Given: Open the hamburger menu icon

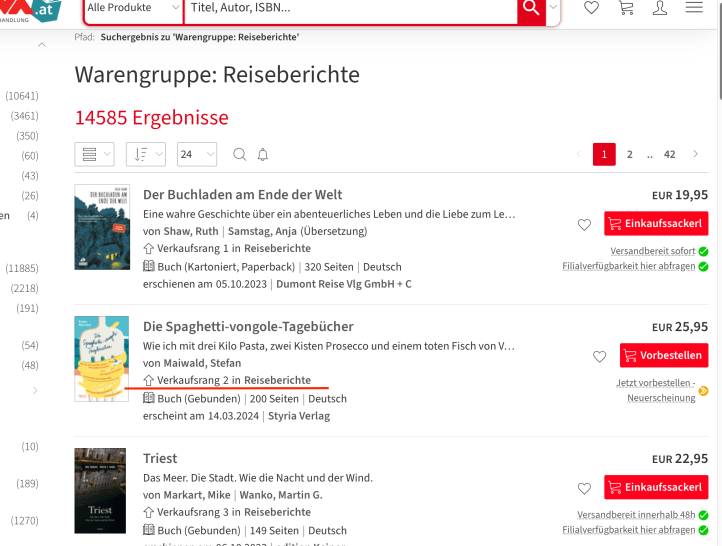Looking at the screenshot, I should click(694, 8).
